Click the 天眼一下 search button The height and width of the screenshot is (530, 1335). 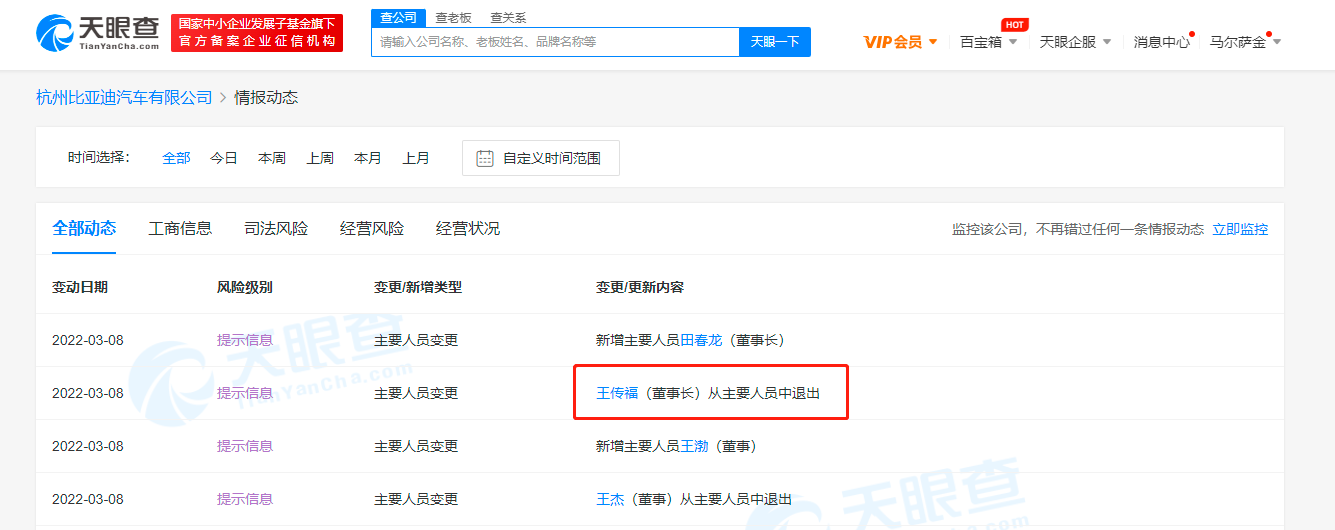click(x=775, y=42)
